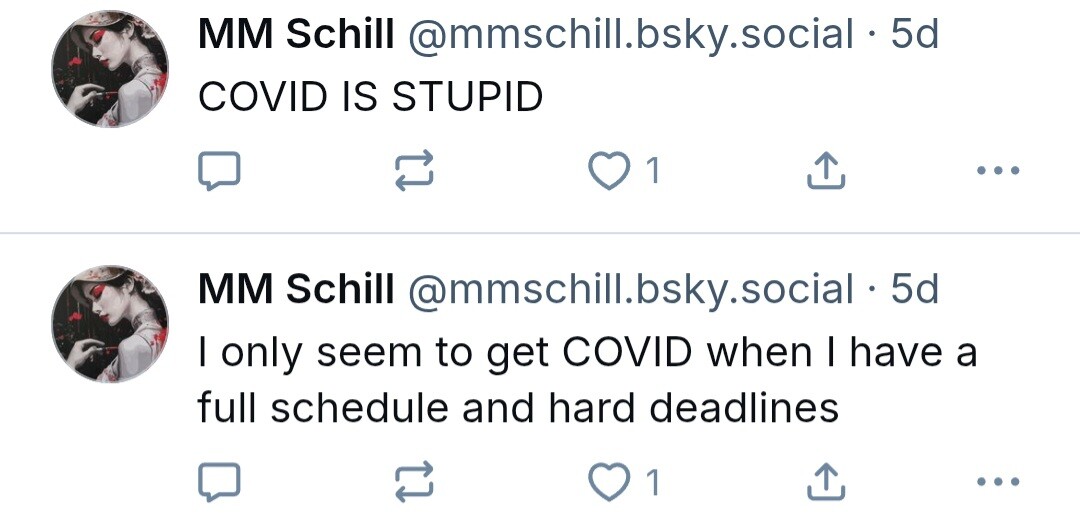
Task: Share the COVID IS STUPID post
Action: point(826,170)
